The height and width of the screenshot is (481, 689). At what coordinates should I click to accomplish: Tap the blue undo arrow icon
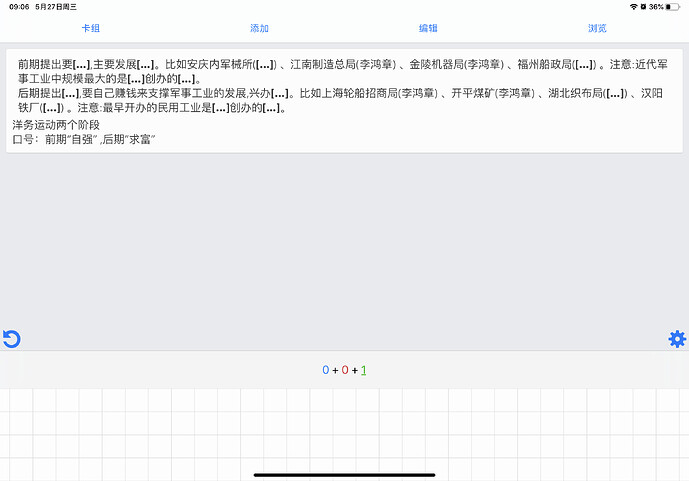coord(11,339)
